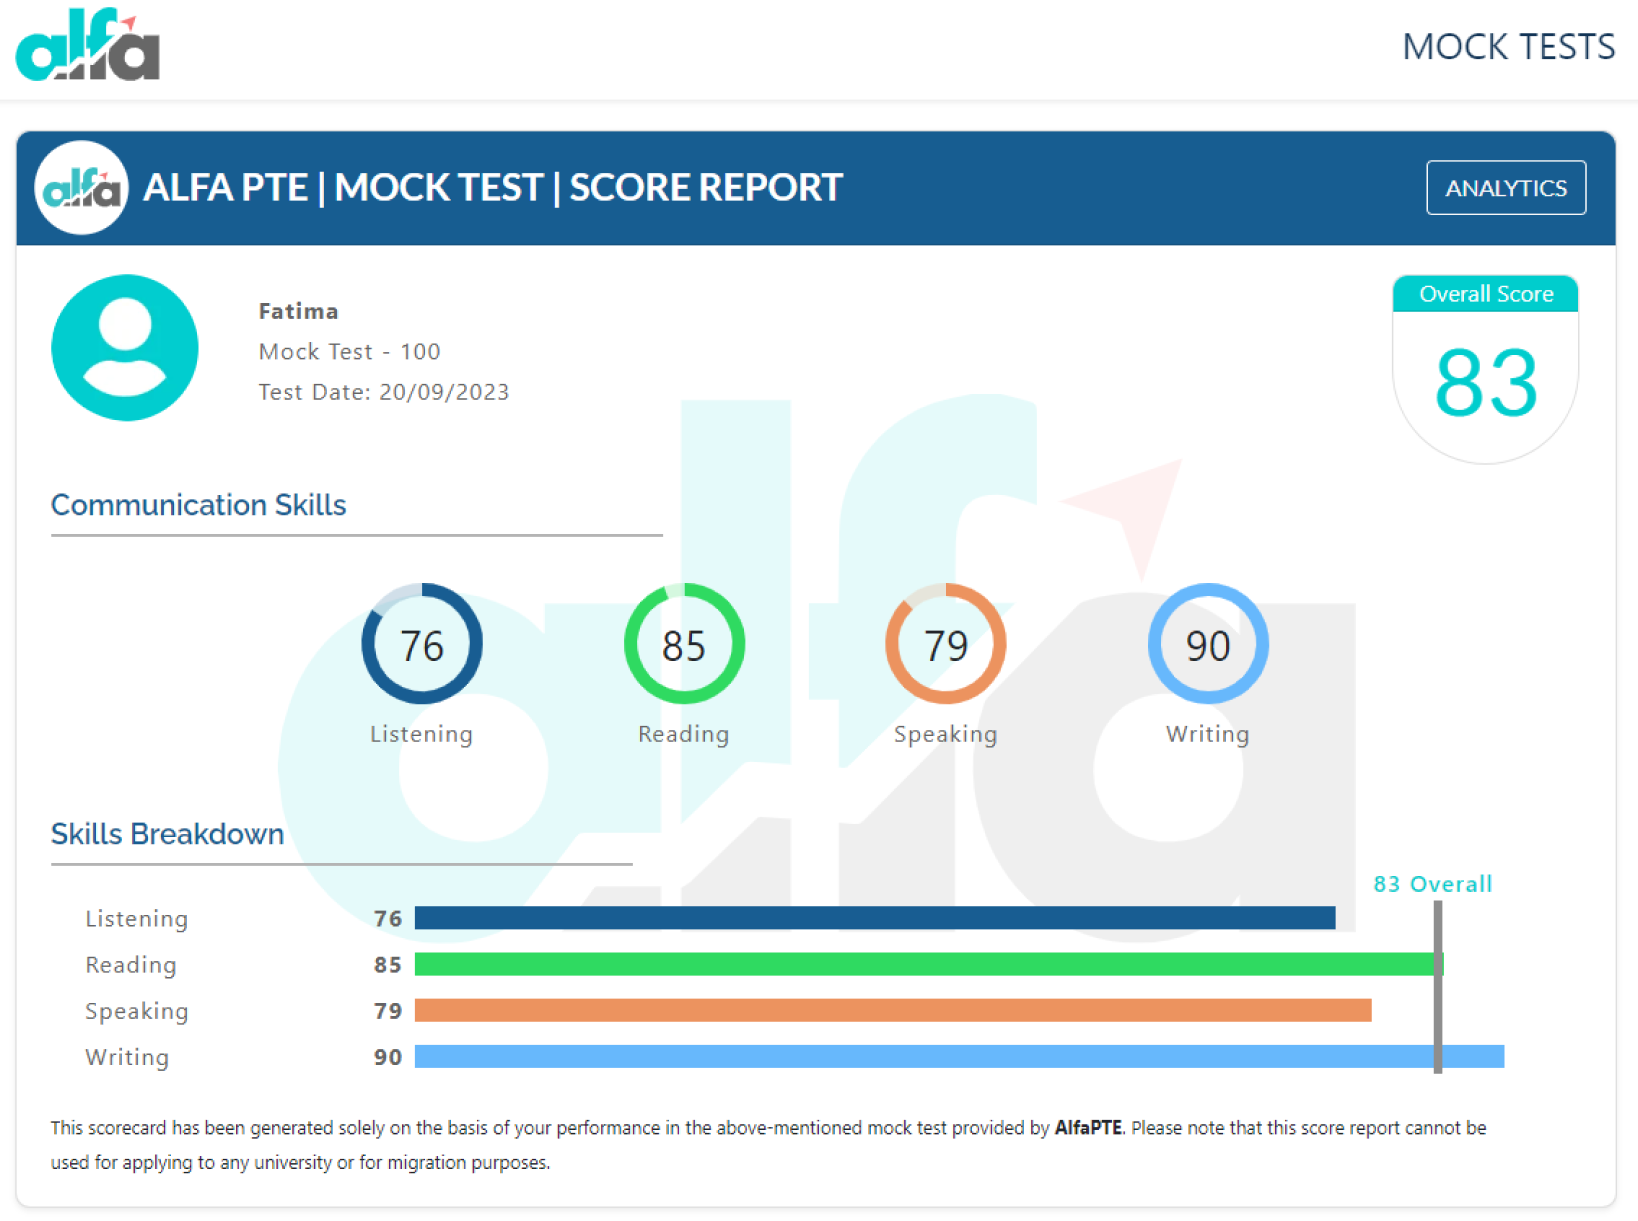Click the bold 'AlfaPTE' in the disclaimer
Screen dimensions: 1638x1221
(x=1088, y=1128)
